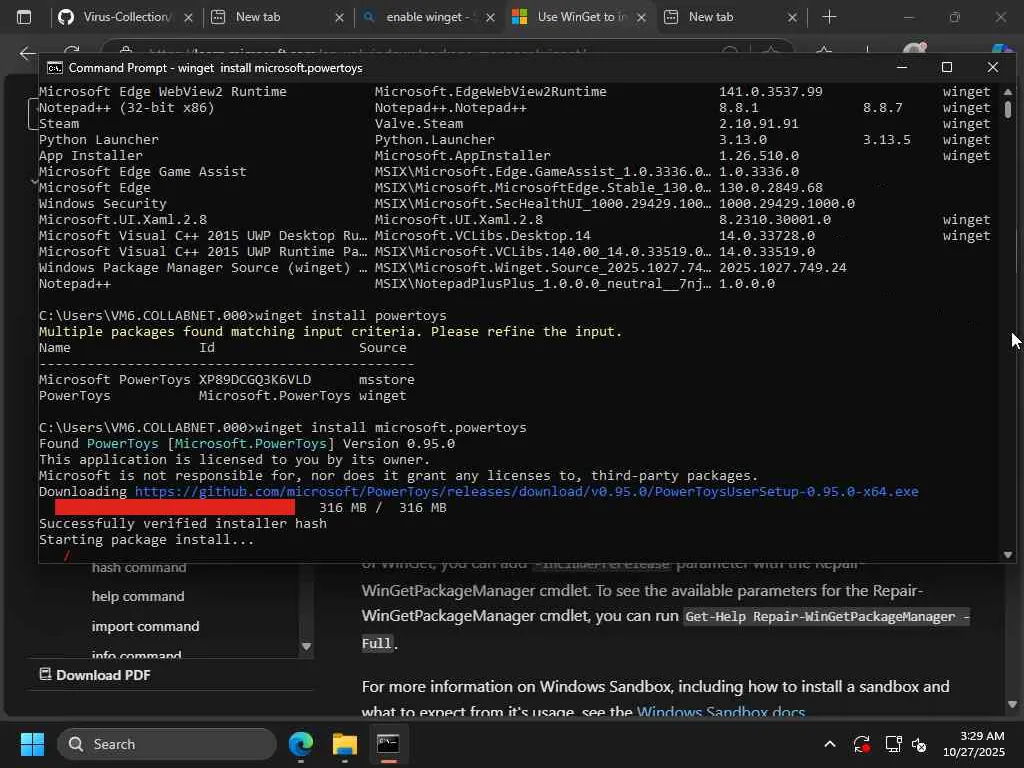Click 'Successfully verified installer hash' line
This screenshot has width=1024, height=768.
point(183,524)
